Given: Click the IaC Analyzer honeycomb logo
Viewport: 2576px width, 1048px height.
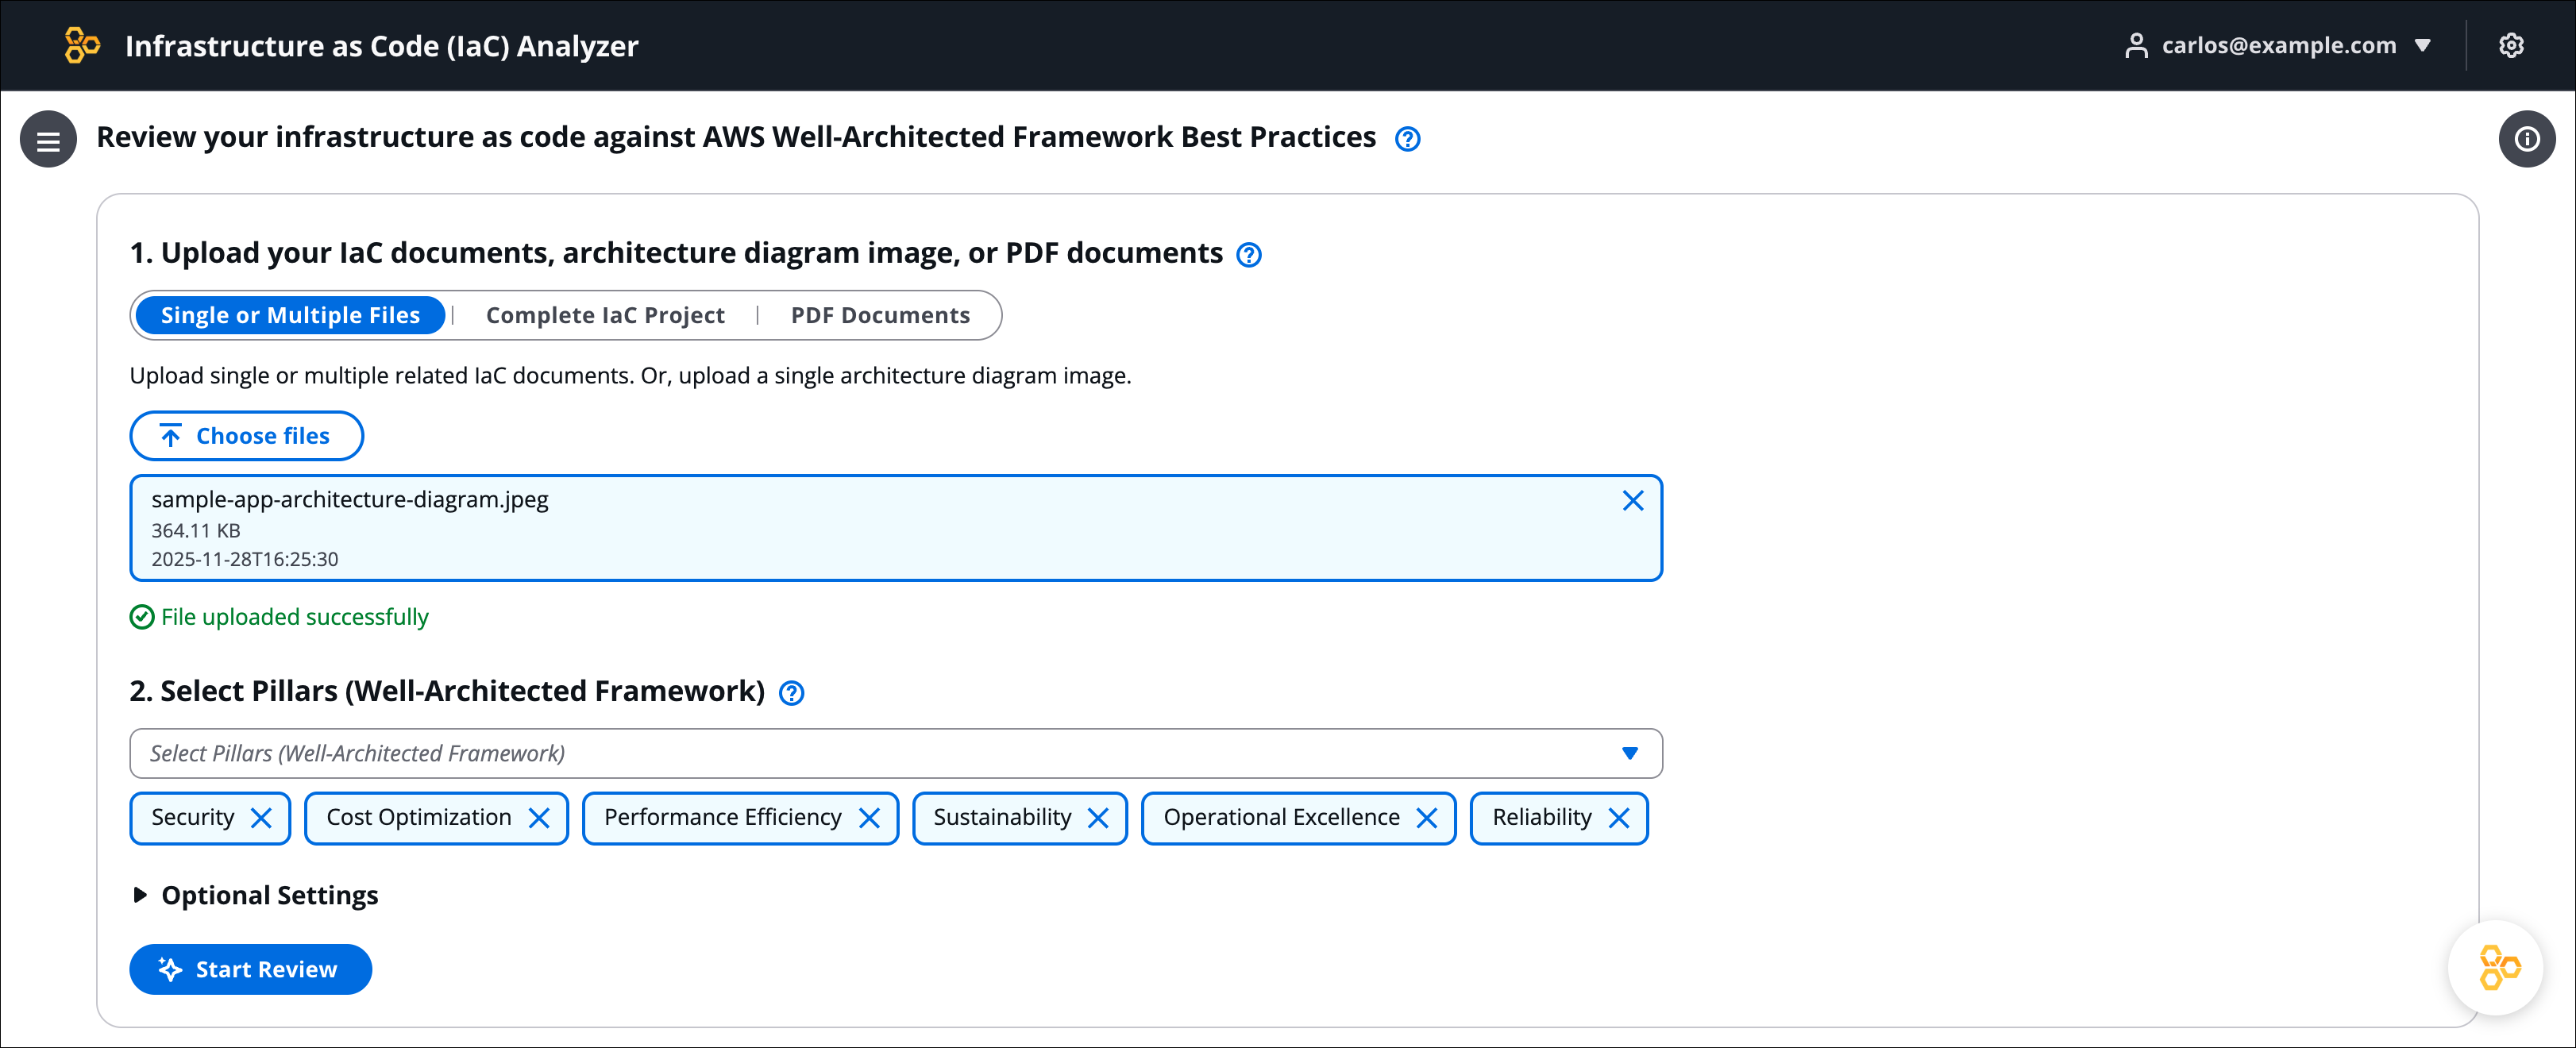Looking at the screenshot, I should 82,45.
